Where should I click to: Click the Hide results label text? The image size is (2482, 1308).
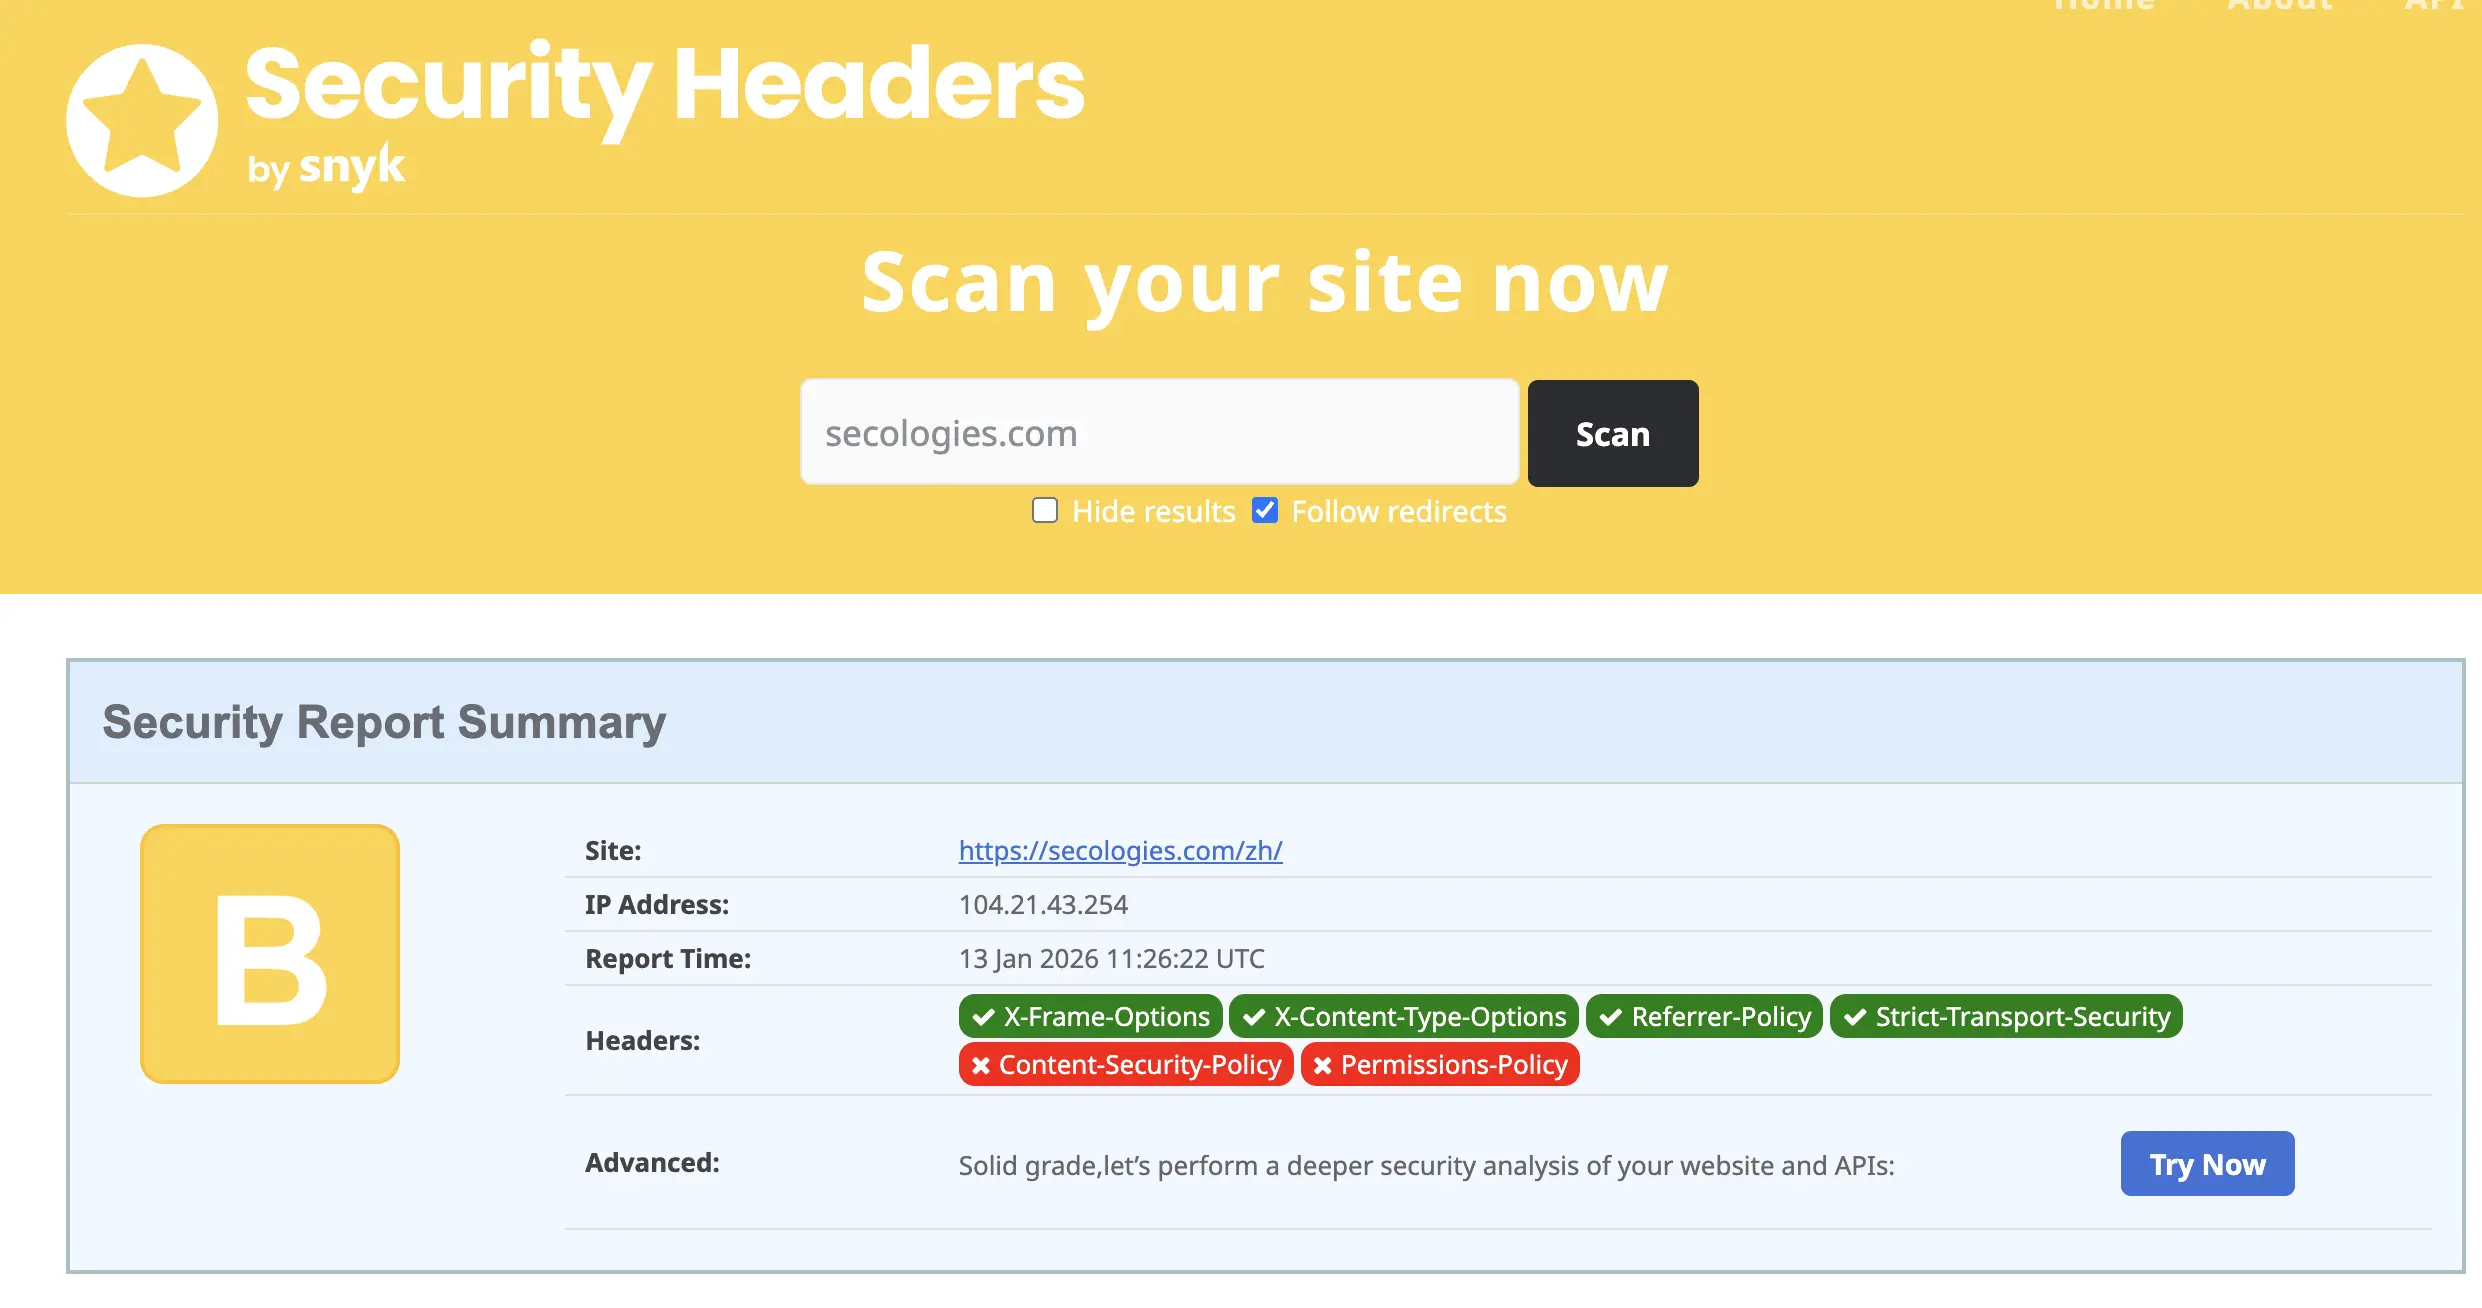[x=1154, y=511]
